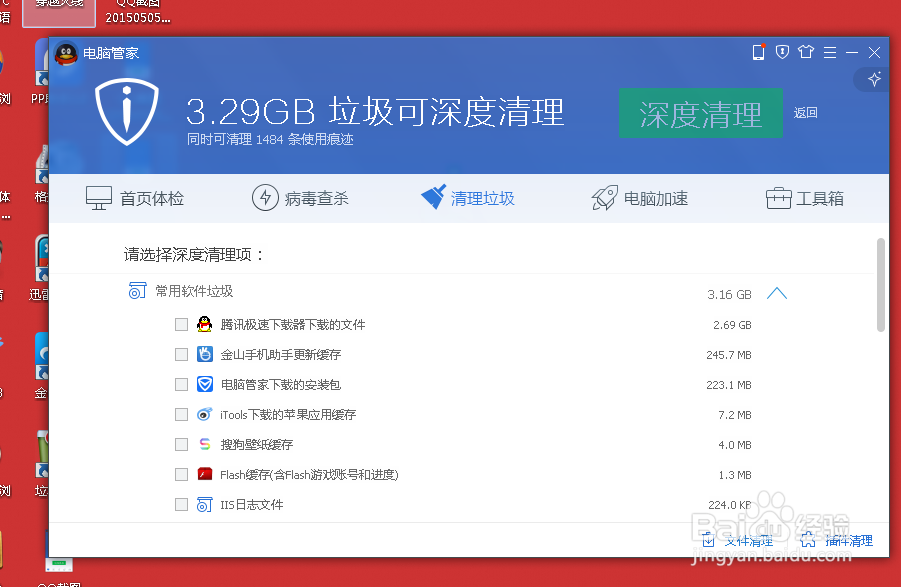Click the shield icon in the title bar
Screen dimensions: 901x587
[x=782, y=52]
